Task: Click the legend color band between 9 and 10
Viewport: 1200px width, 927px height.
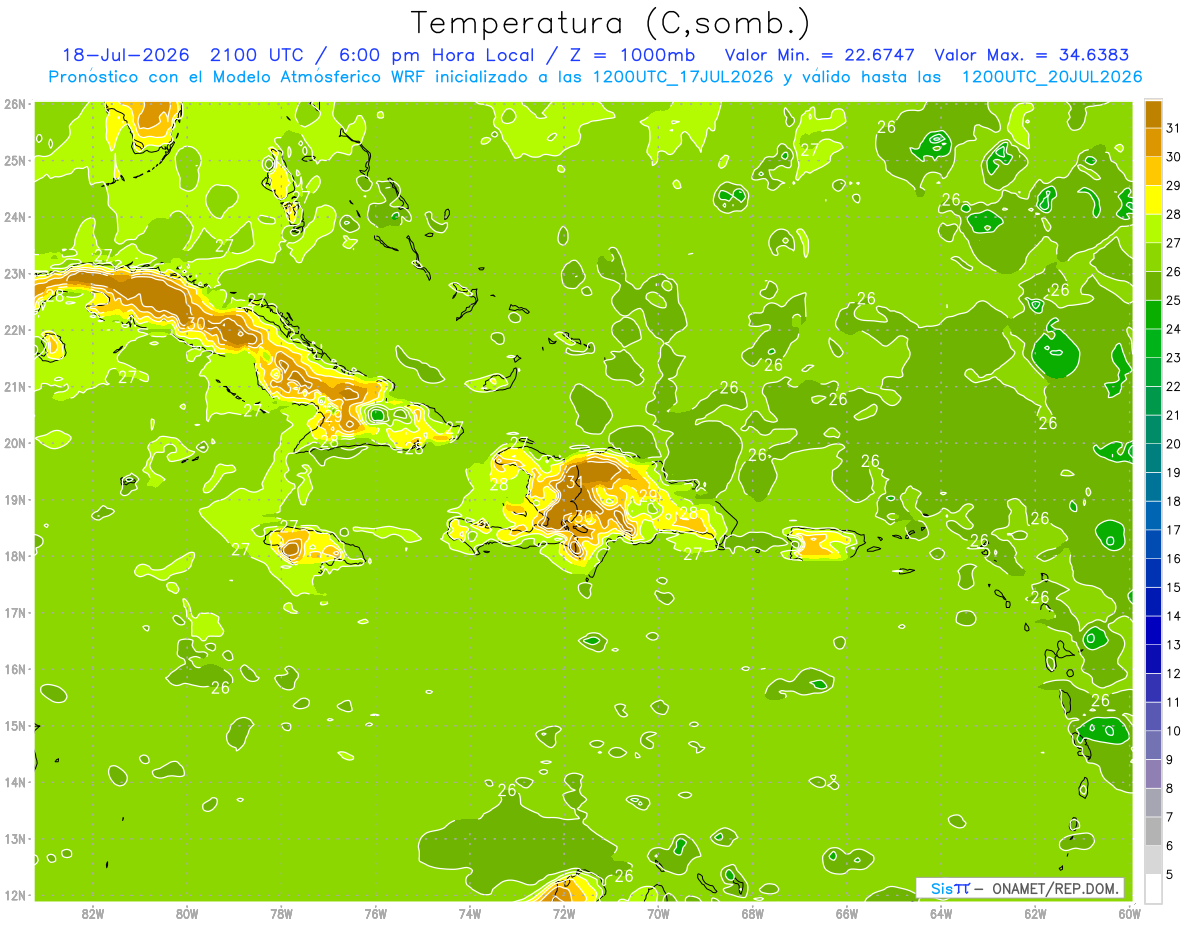Action: pyautogui.click(x=1153, y=745)
